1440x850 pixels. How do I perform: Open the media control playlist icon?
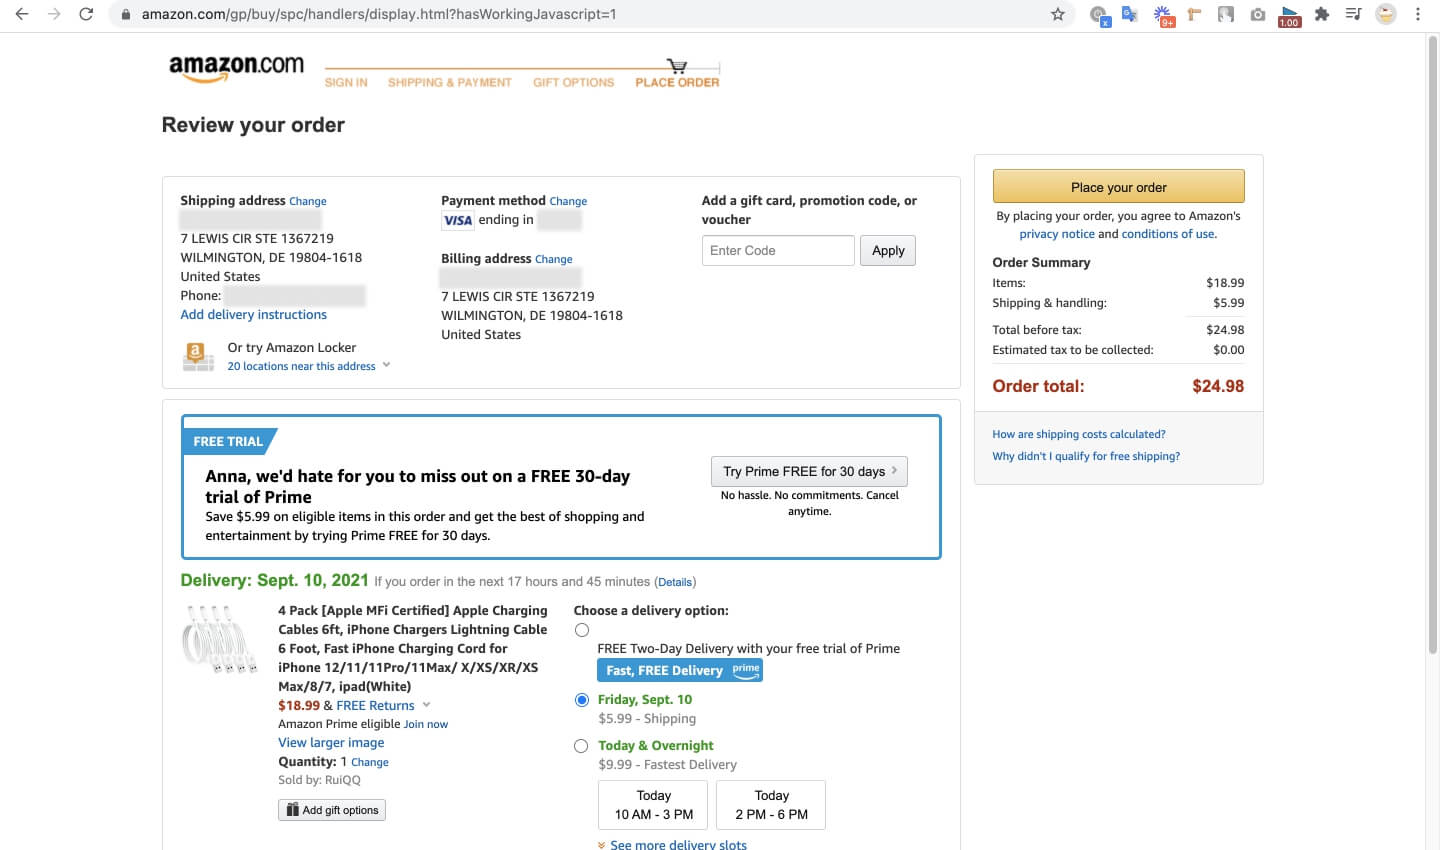point(1353,14)
